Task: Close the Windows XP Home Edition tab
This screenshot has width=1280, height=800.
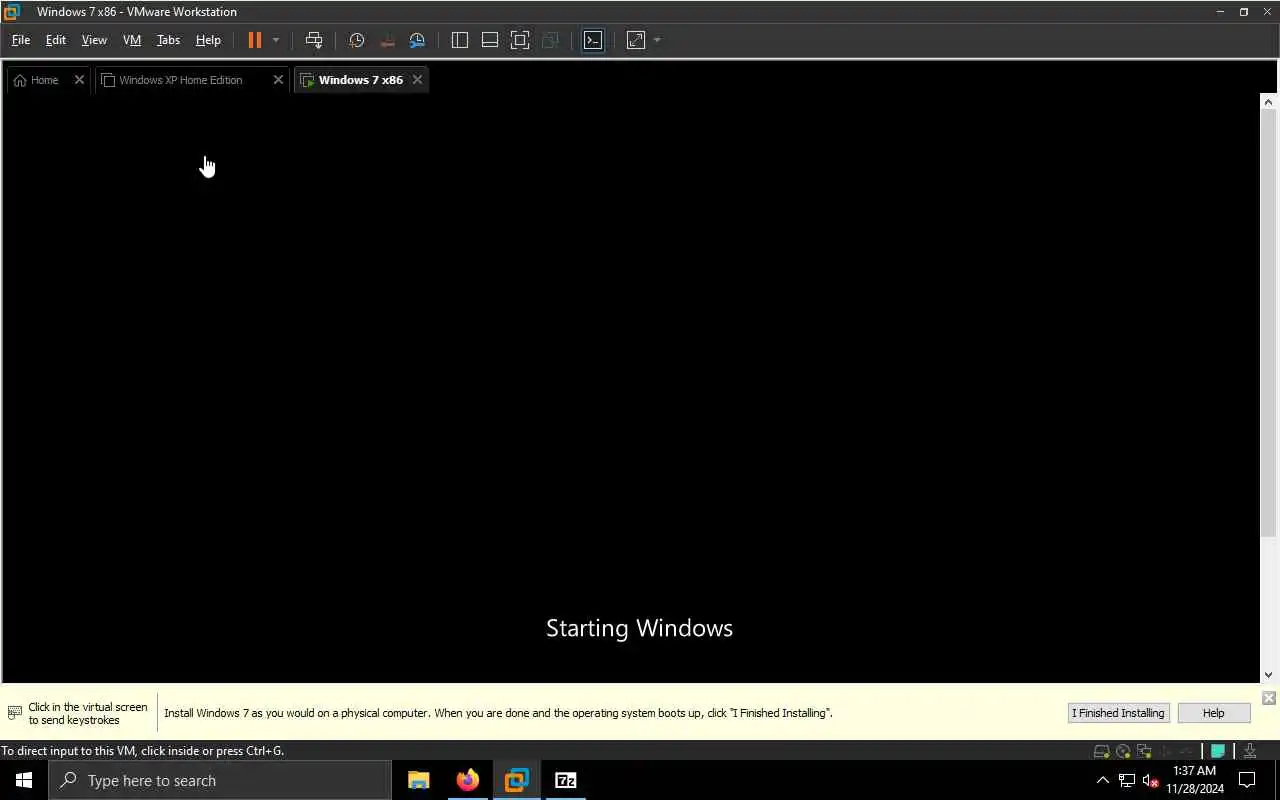Action: (278, 80)
